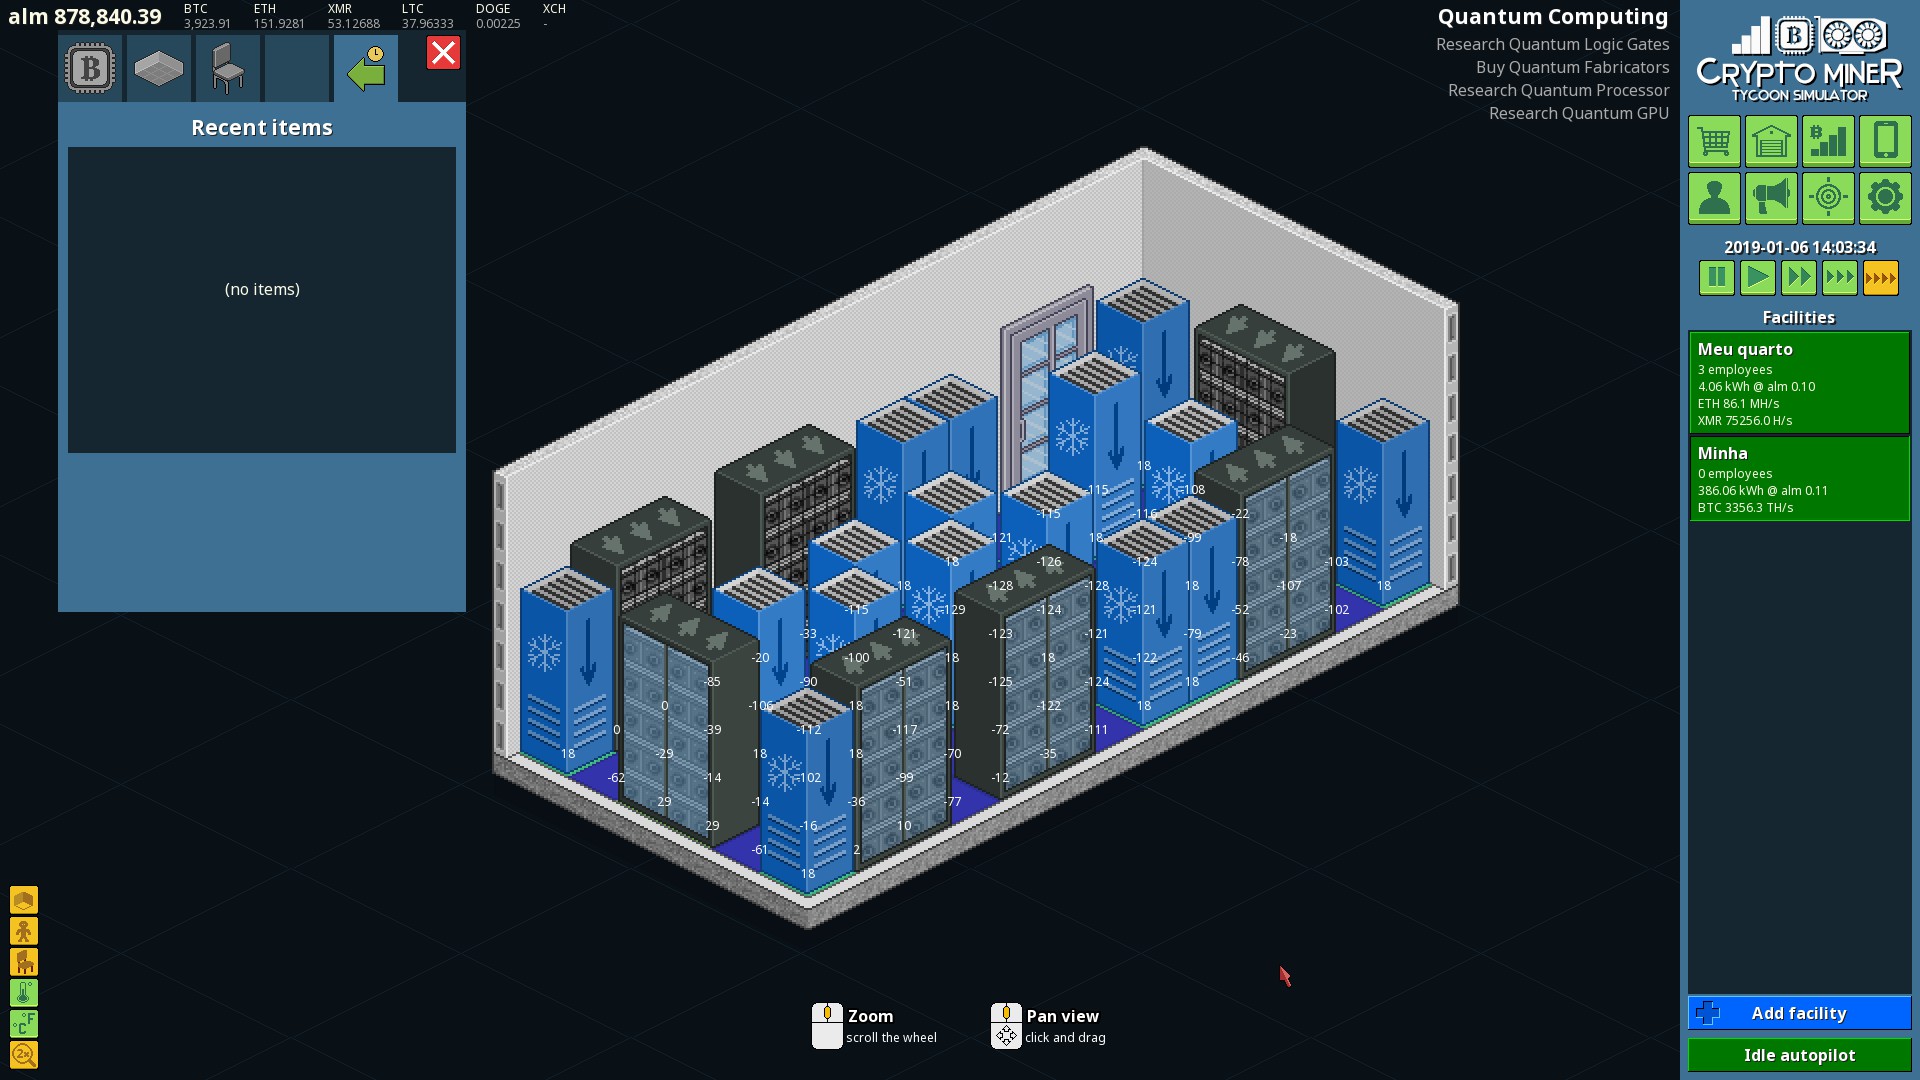This screenshot has height=1080, width=1920.
Task: Toggle Celsius/Fahrenheit units button
Action: pos(24,1024)
